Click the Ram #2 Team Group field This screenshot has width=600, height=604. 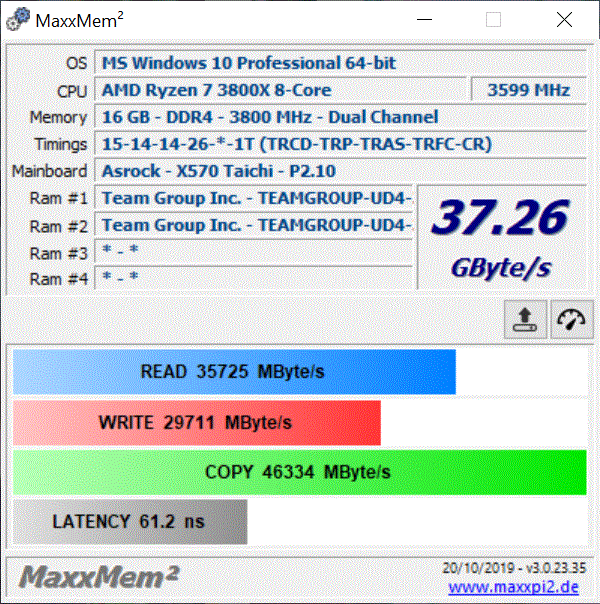point(254,225)
